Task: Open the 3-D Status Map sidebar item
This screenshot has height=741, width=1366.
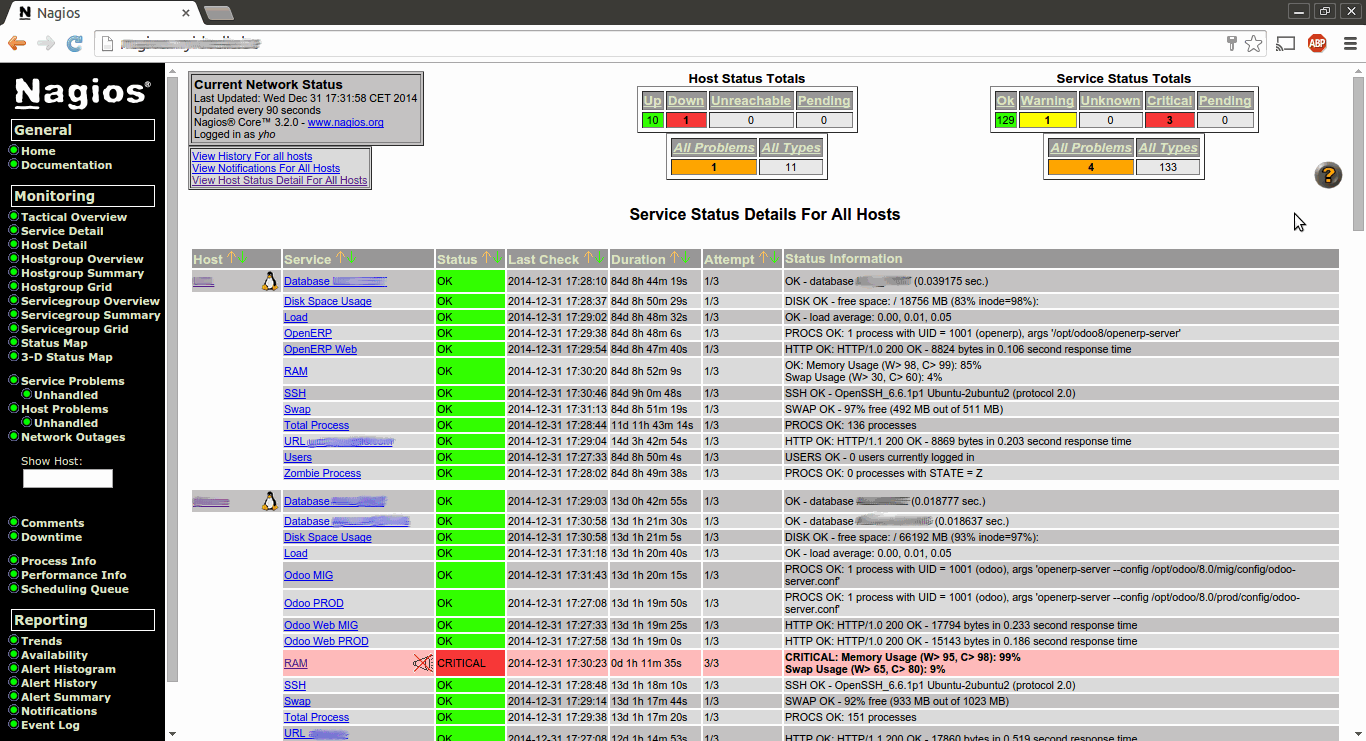Action: 67,357
